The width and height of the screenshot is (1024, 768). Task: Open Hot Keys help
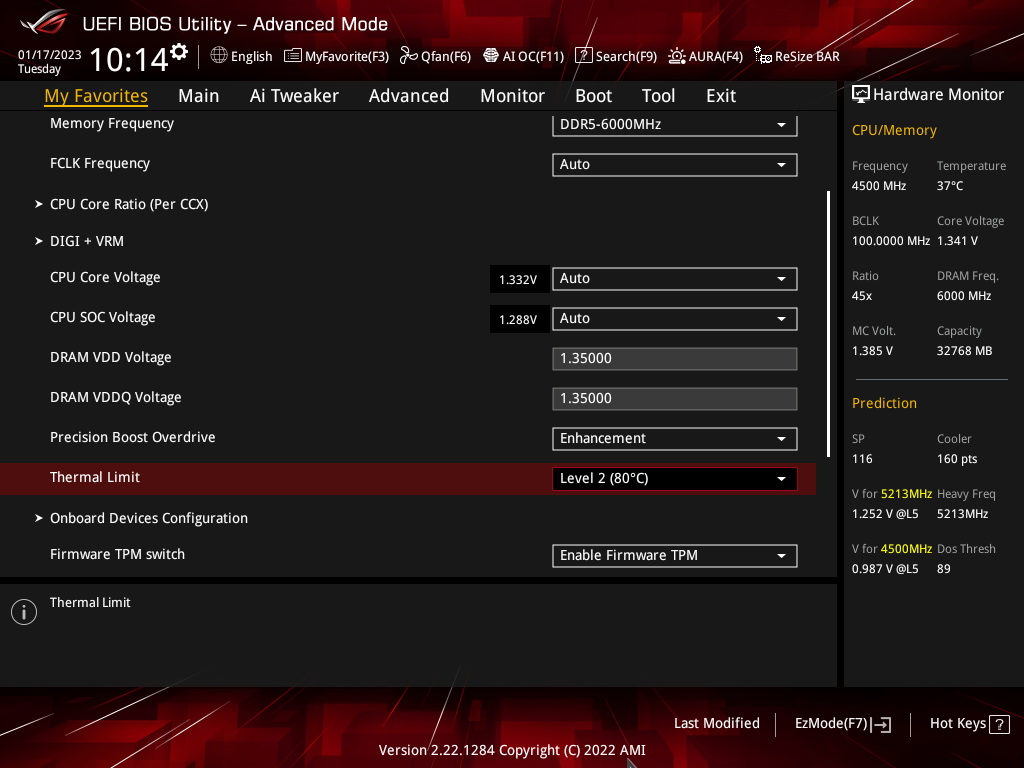969,724
